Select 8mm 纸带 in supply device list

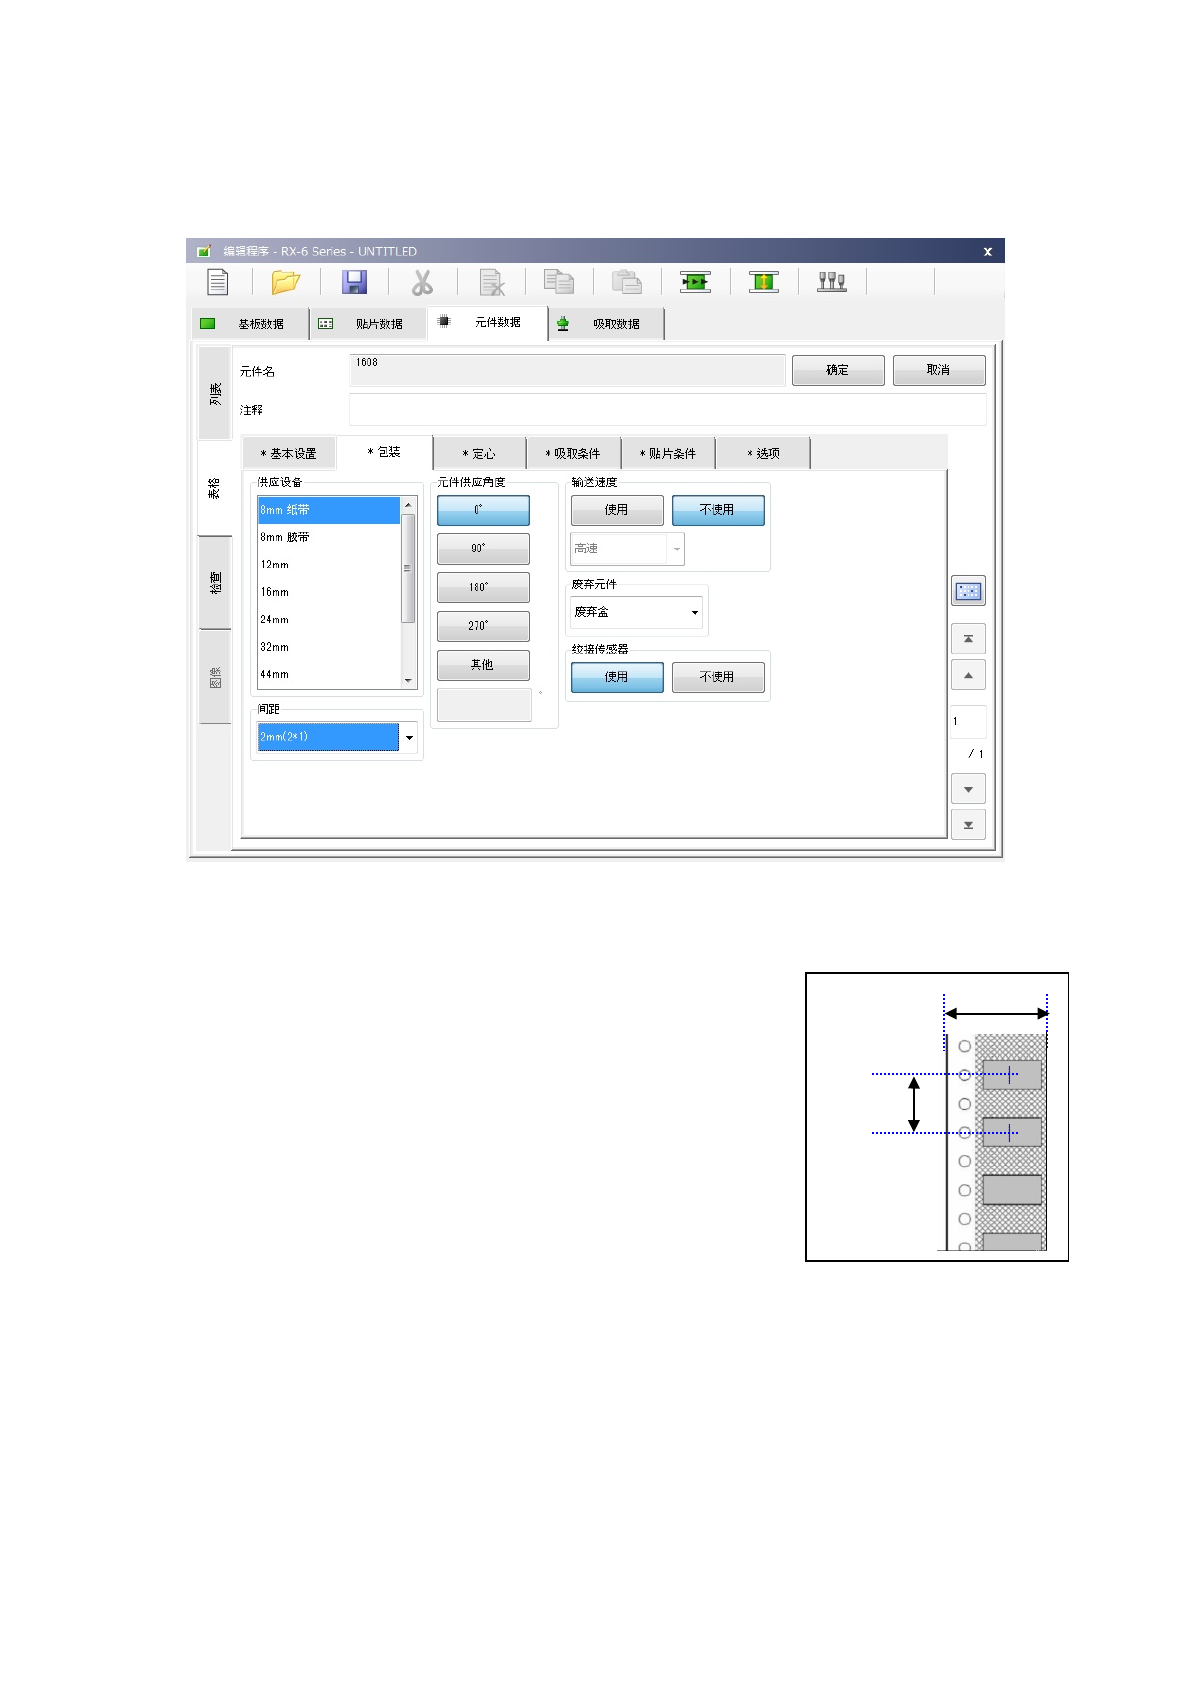[x=329, y=510]
